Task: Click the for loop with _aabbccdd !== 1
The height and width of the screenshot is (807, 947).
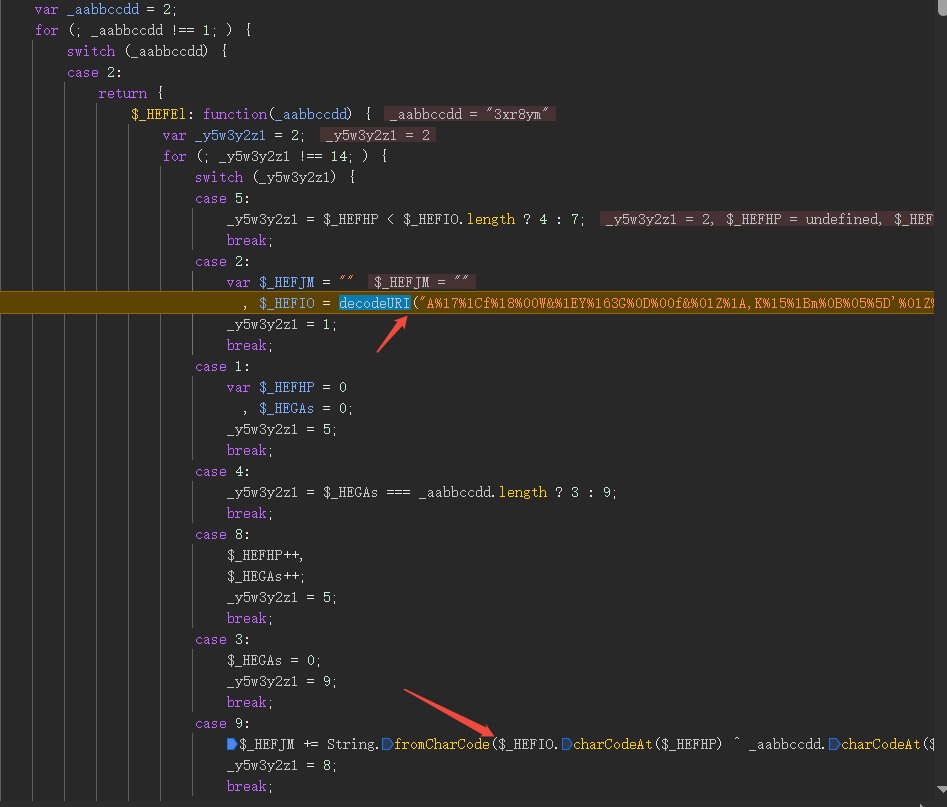Action: [x=143, y=30]
